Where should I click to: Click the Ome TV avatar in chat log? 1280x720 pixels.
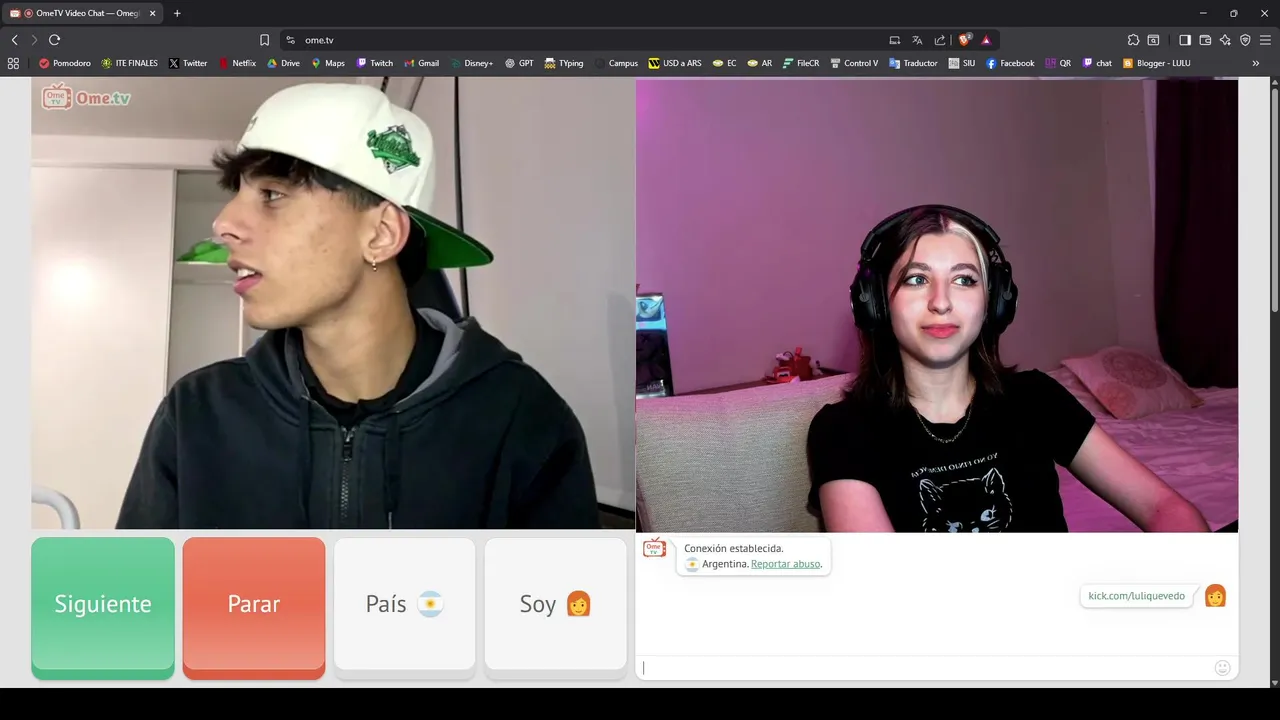coord(654,548)
